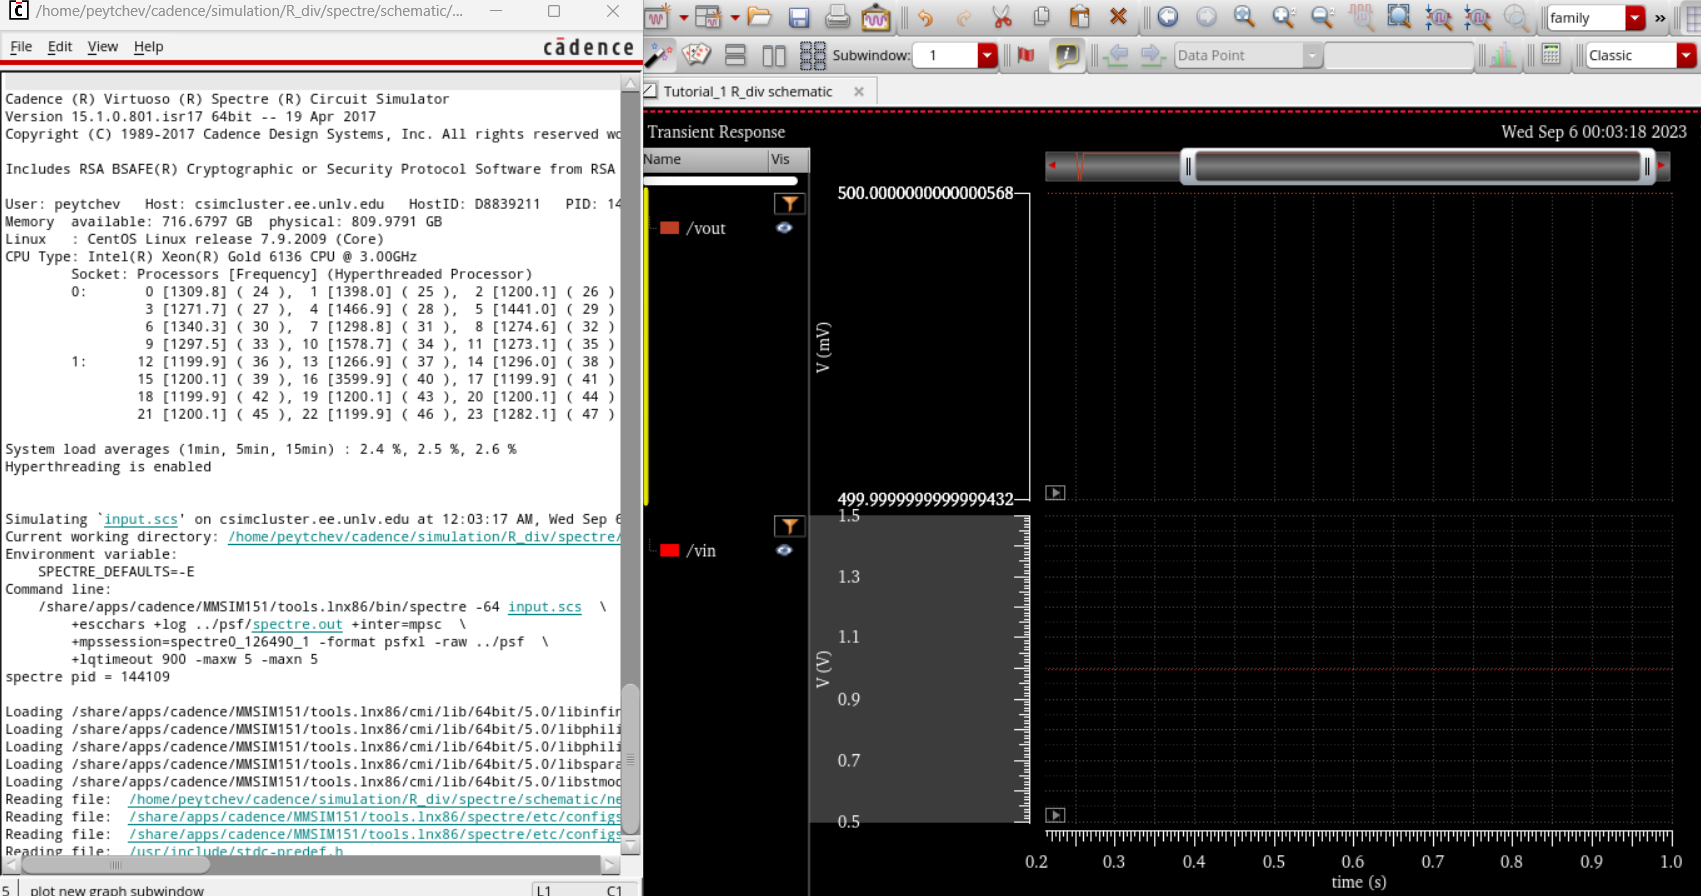Click the Print icon in the toolbar
The width and height of the screenshot is (1701, 896).
837,18
